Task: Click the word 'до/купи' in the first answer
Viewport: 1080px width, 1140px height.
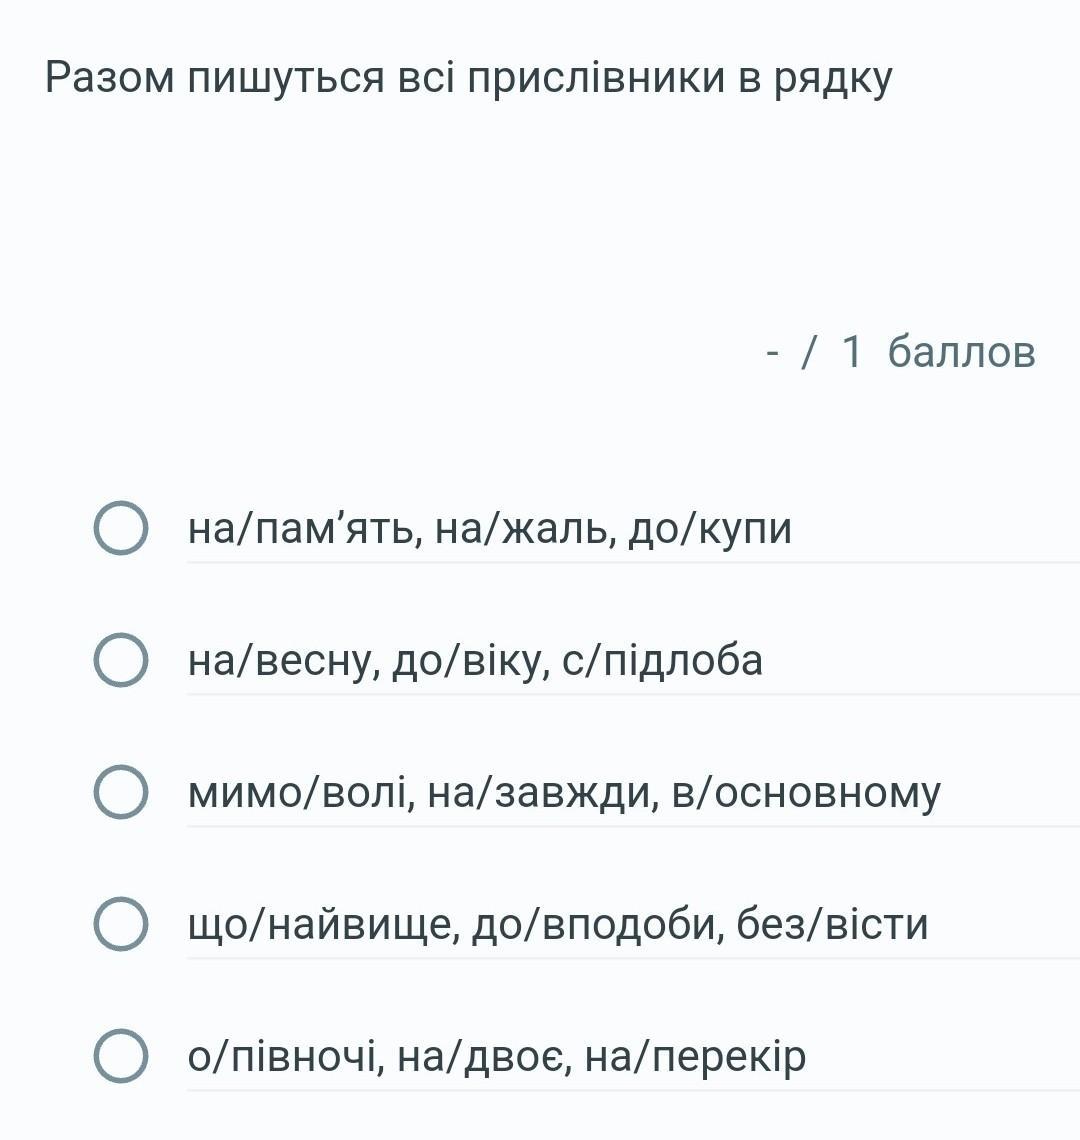Action: coord(710,527)
